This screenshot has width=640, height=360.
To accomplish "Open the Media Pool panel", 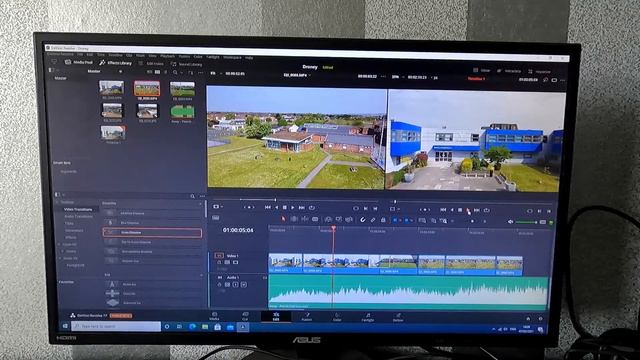I will pos(79,62).
